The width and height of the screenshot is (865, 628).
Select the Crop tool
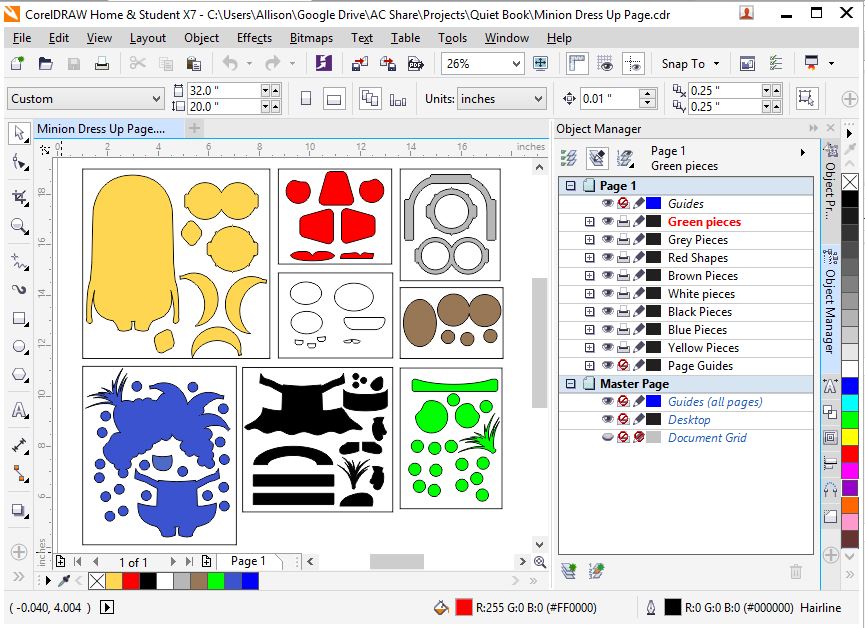coord(19,197)
